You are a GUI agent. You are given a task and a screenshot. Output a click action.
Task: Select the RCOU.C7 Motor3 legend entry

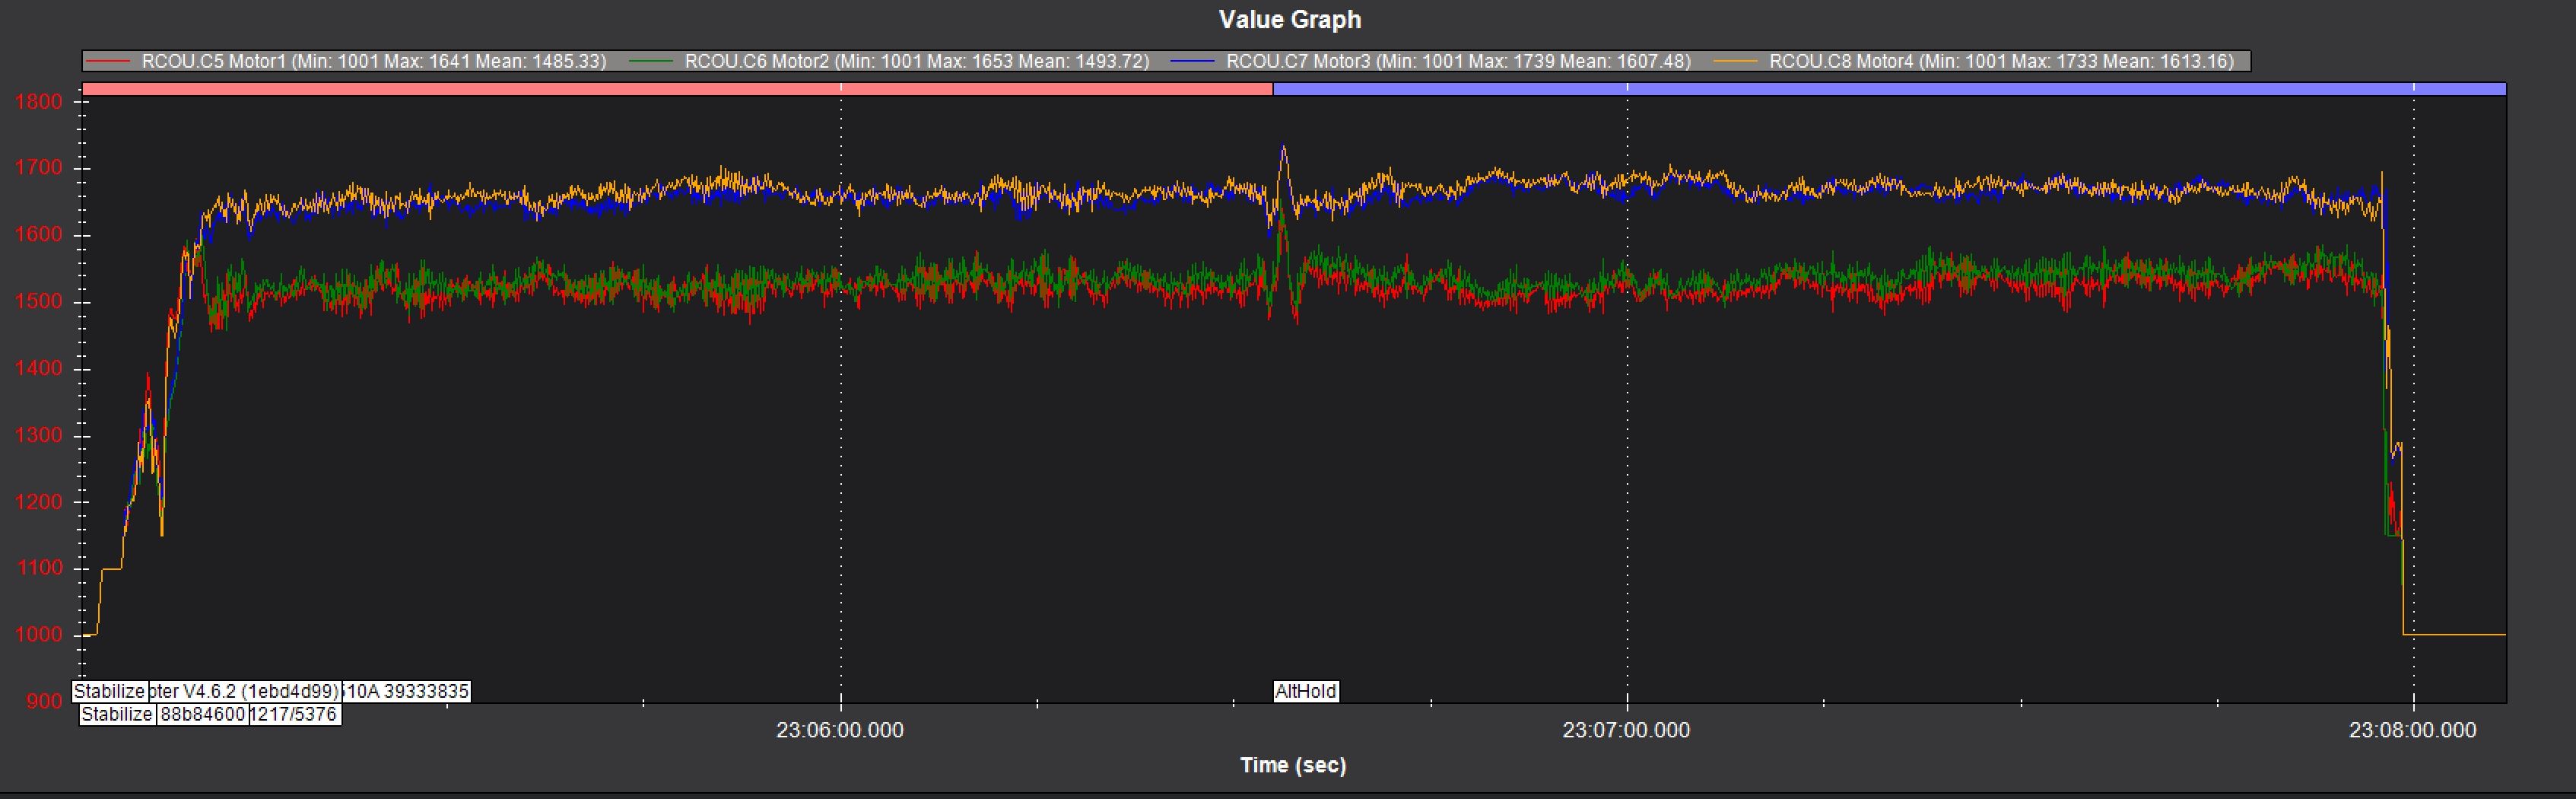pos(1458,62)
